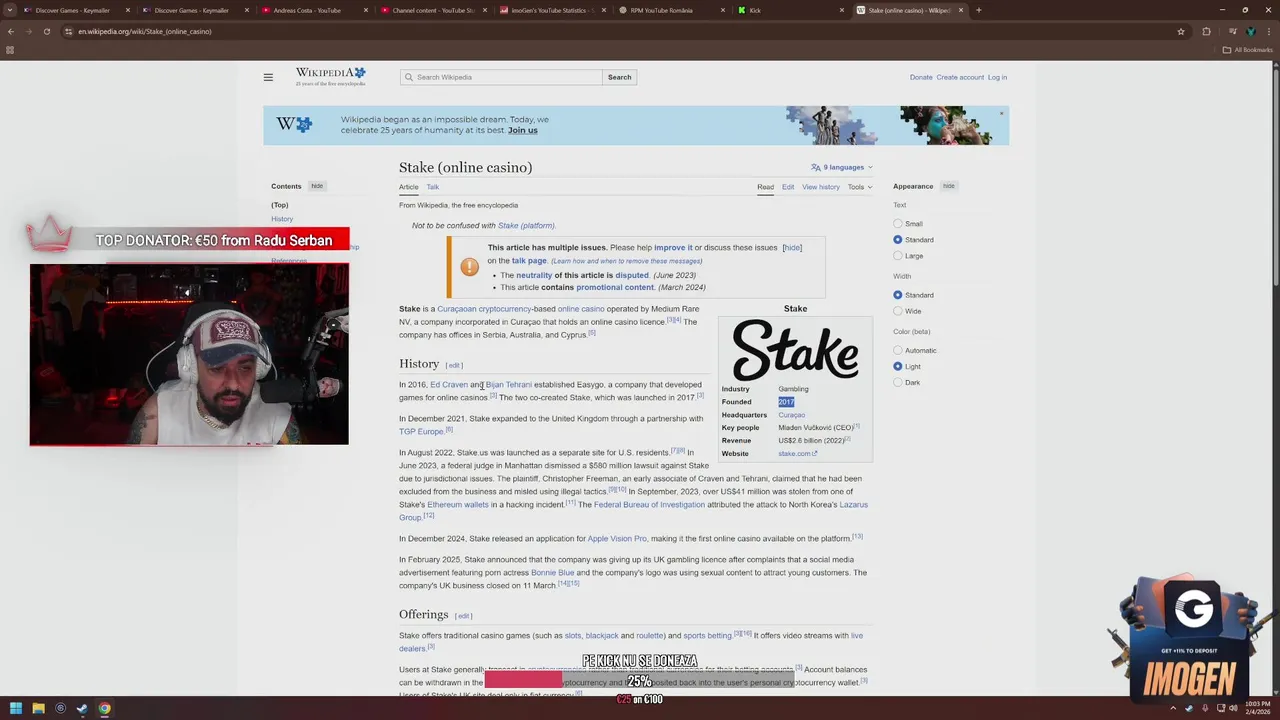Screen dimensions: 1280x720
Task: Click the browser address bar URL
Action: [x=145, y=31]
